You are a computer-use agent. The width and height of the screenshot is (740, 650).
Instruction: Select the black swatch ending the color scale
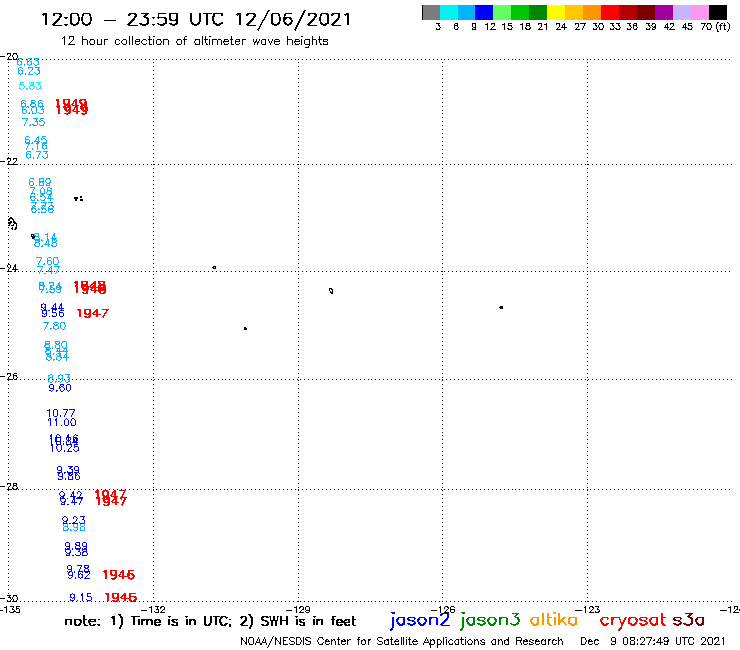(x=718, y=12)
